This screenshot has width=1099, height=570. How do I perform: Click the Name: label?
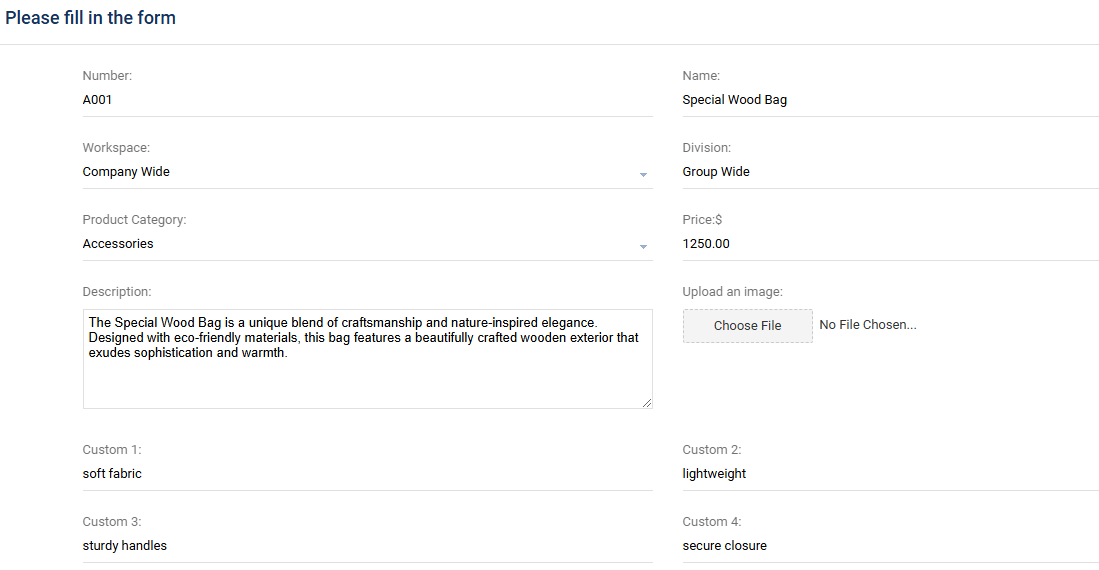point(701,76)
